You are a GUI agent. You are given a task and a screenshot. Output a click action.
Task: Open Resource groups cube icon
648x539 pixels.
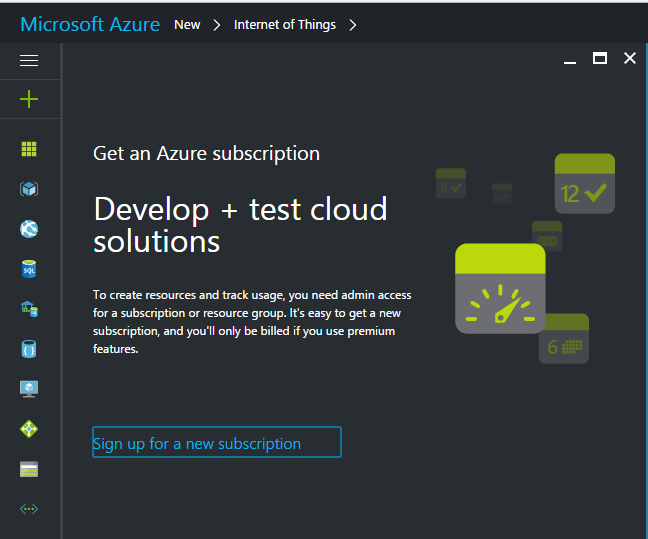(x=29, y=189)
